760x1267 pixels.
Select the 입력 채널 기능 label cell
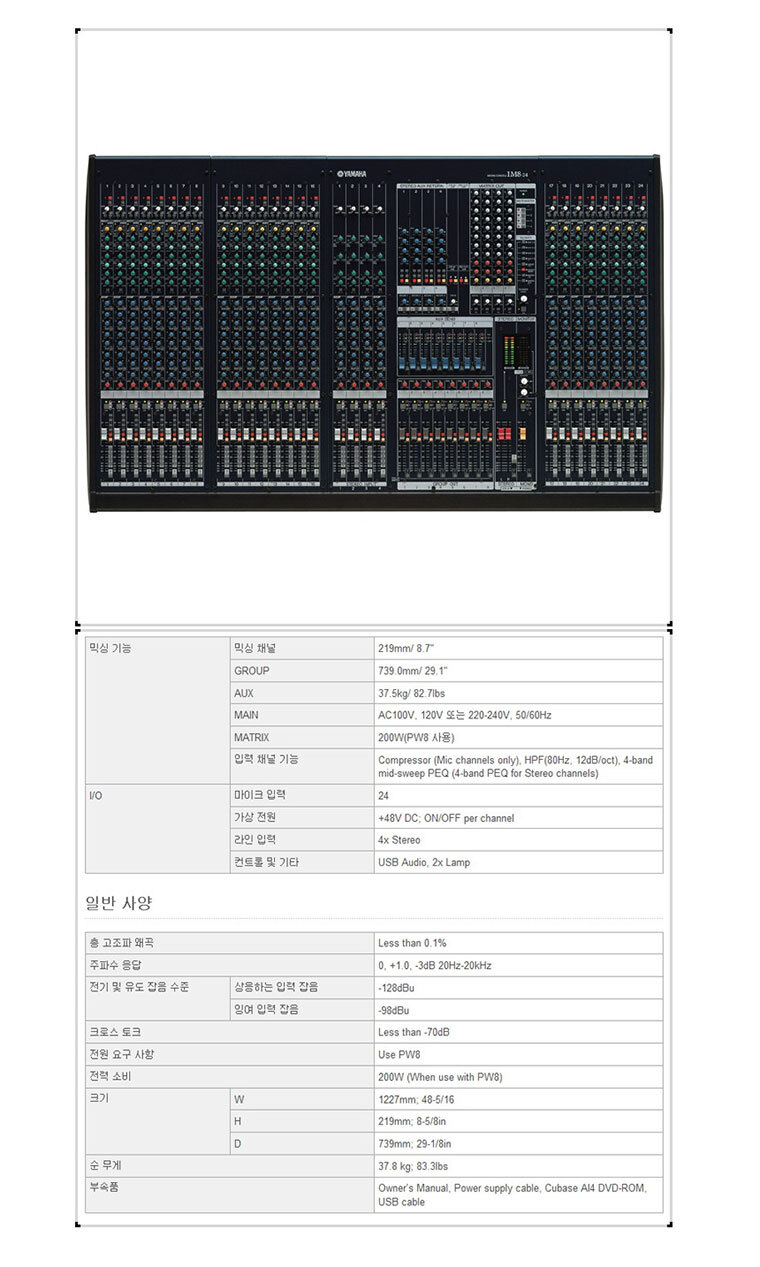pyautogui.click(x=302, y=766)
